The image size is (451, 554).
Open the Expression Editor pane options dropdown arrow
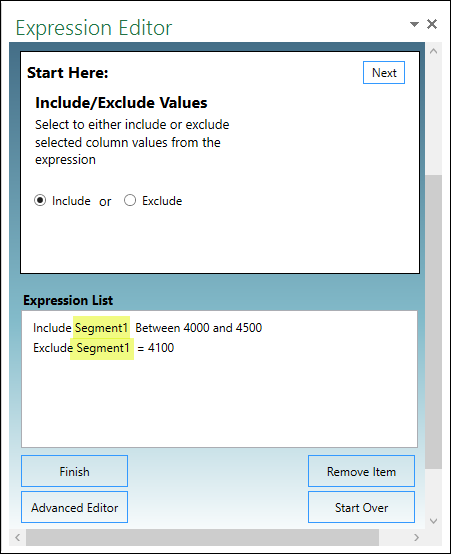pos(414,24)
